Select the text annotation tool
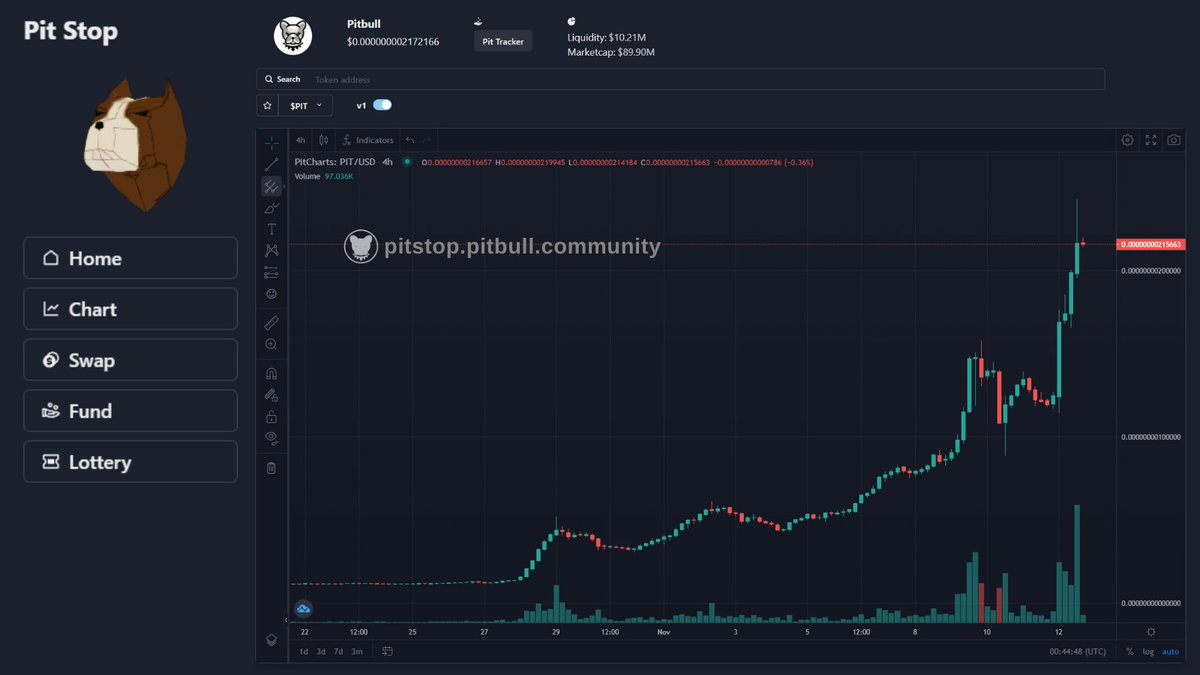The image size is (1200, 675). 271,229
